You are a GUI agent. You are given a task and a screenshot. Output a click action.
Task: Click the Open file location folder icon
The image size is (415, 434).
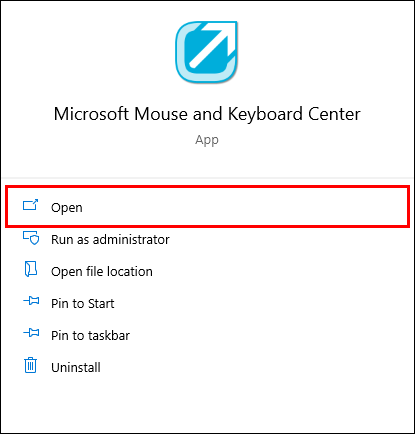pyautogui.click(x=30, y=269)
